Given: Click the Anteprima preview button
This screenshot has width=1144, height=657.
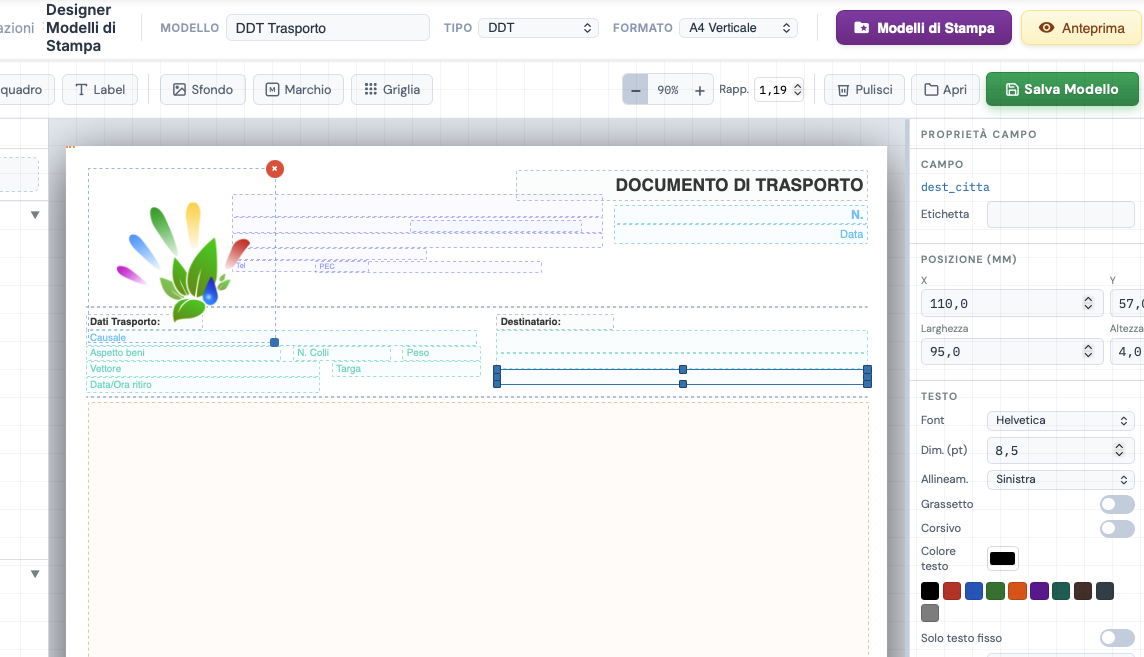Looking at the screenshot, I should tap(1081, 28).
